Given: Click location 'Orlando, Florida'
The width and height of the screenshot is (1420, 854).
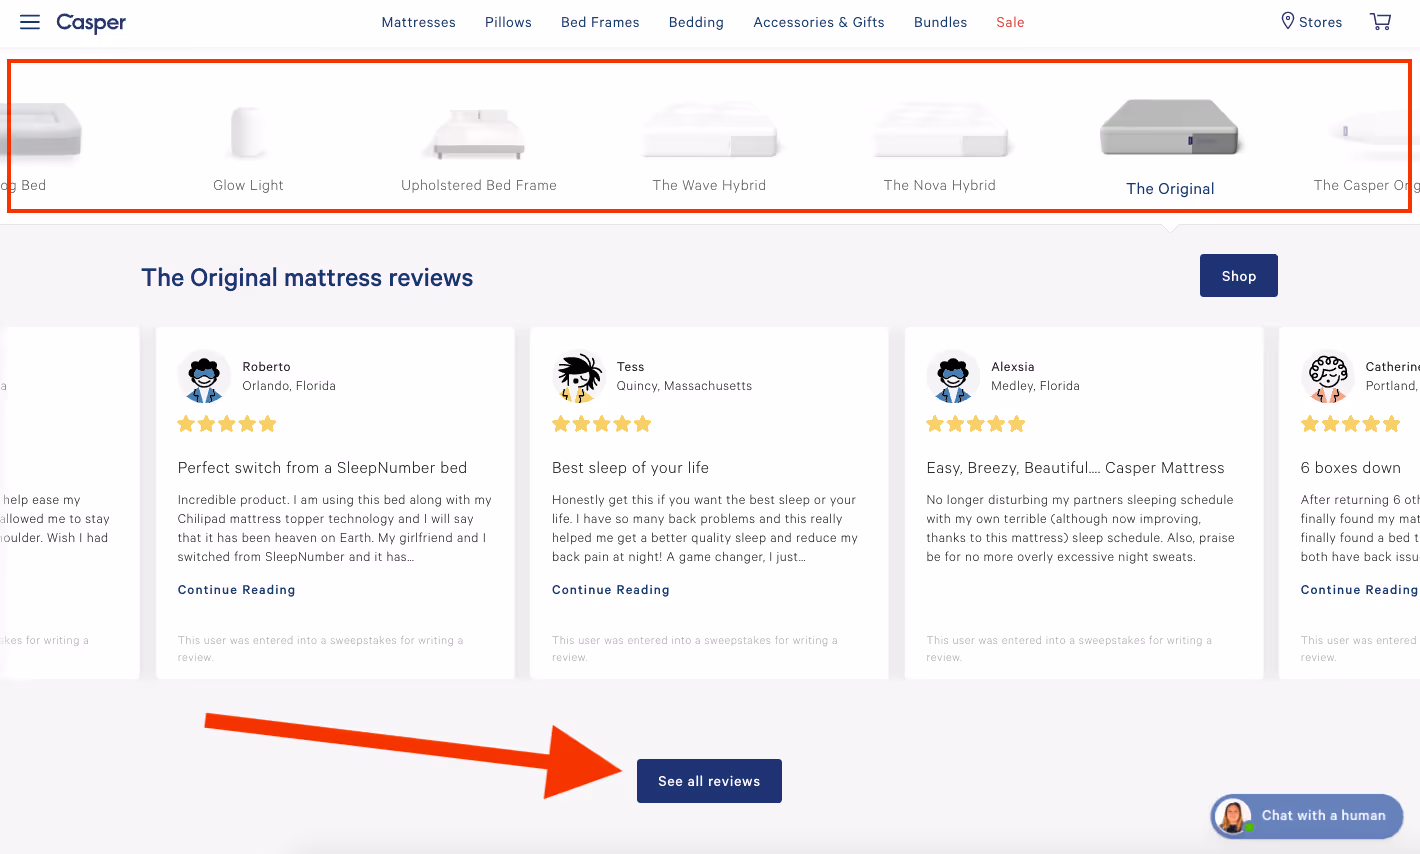Looking at the screenshot, I should [289, 386].
